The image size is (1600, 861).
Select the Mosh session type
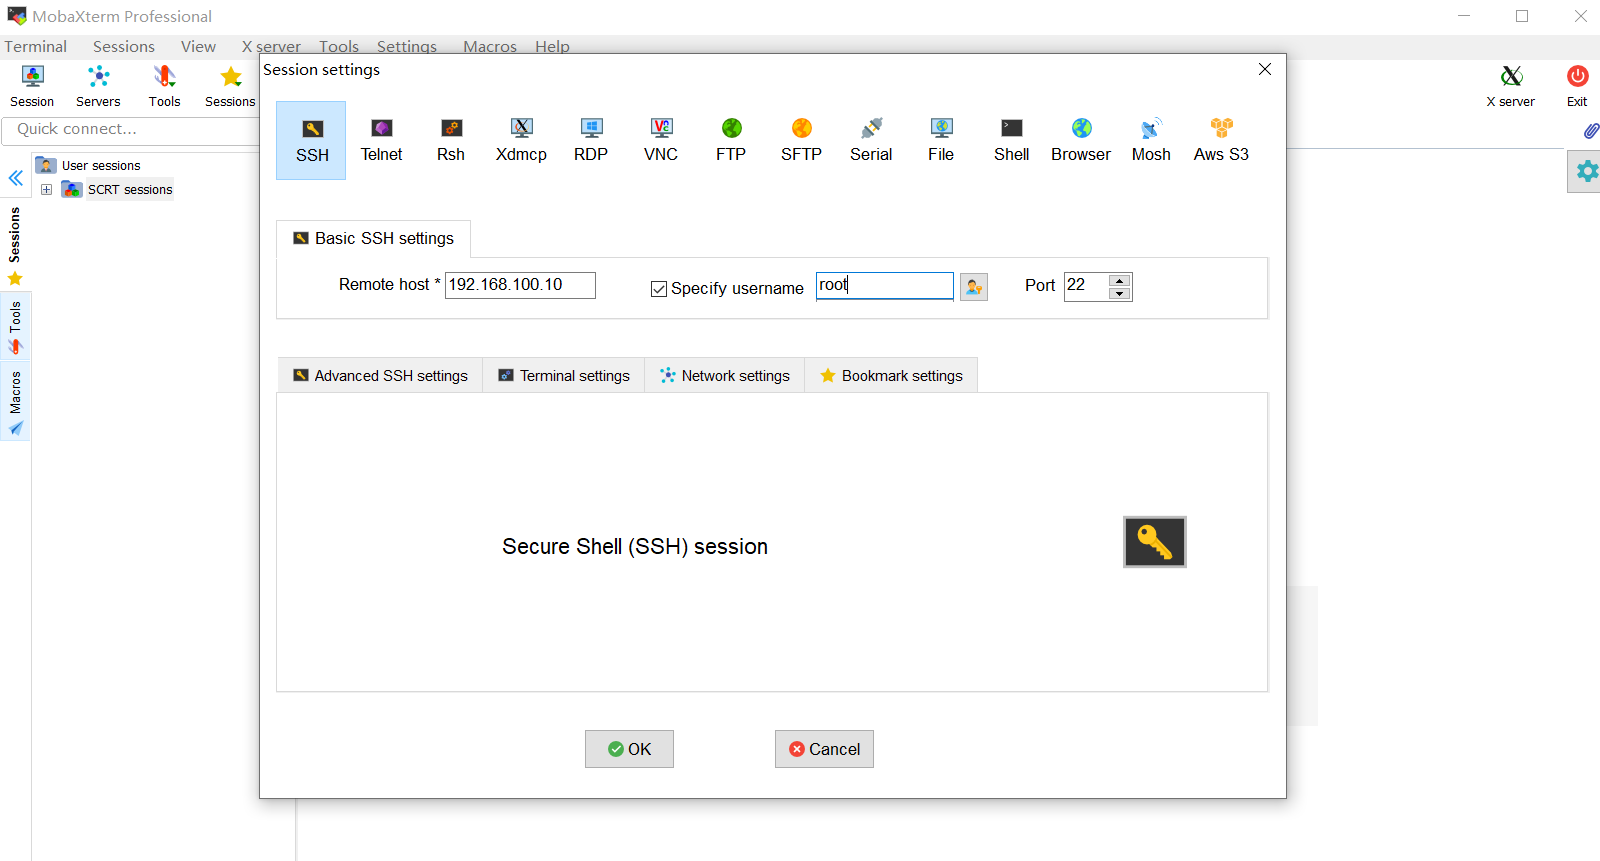1151,141
